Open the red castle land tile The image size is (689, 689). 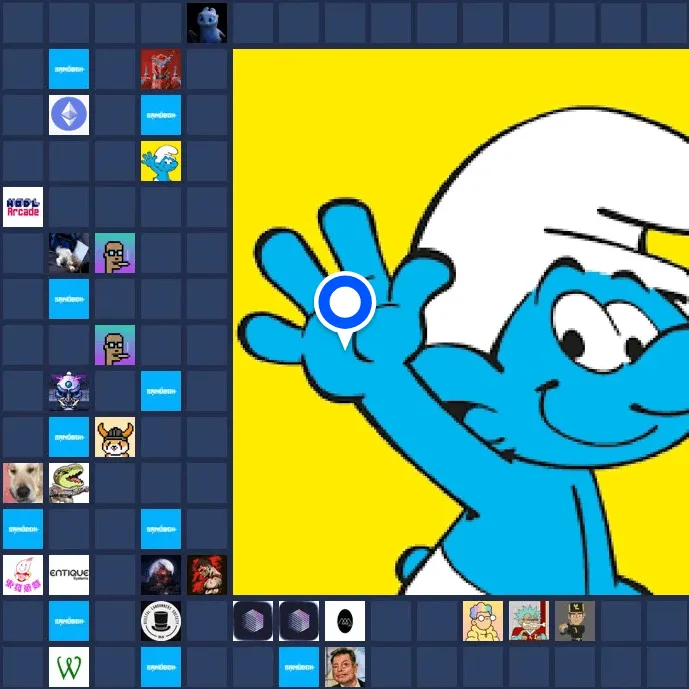pos(161,69)
